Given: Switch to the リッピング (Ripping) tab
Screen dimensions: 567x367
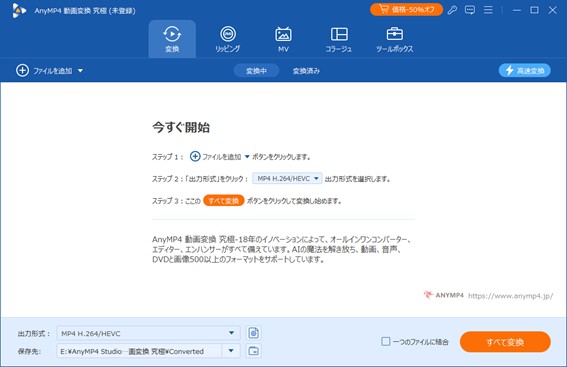Looking at the screenshot, I should (x=228, y=39).
